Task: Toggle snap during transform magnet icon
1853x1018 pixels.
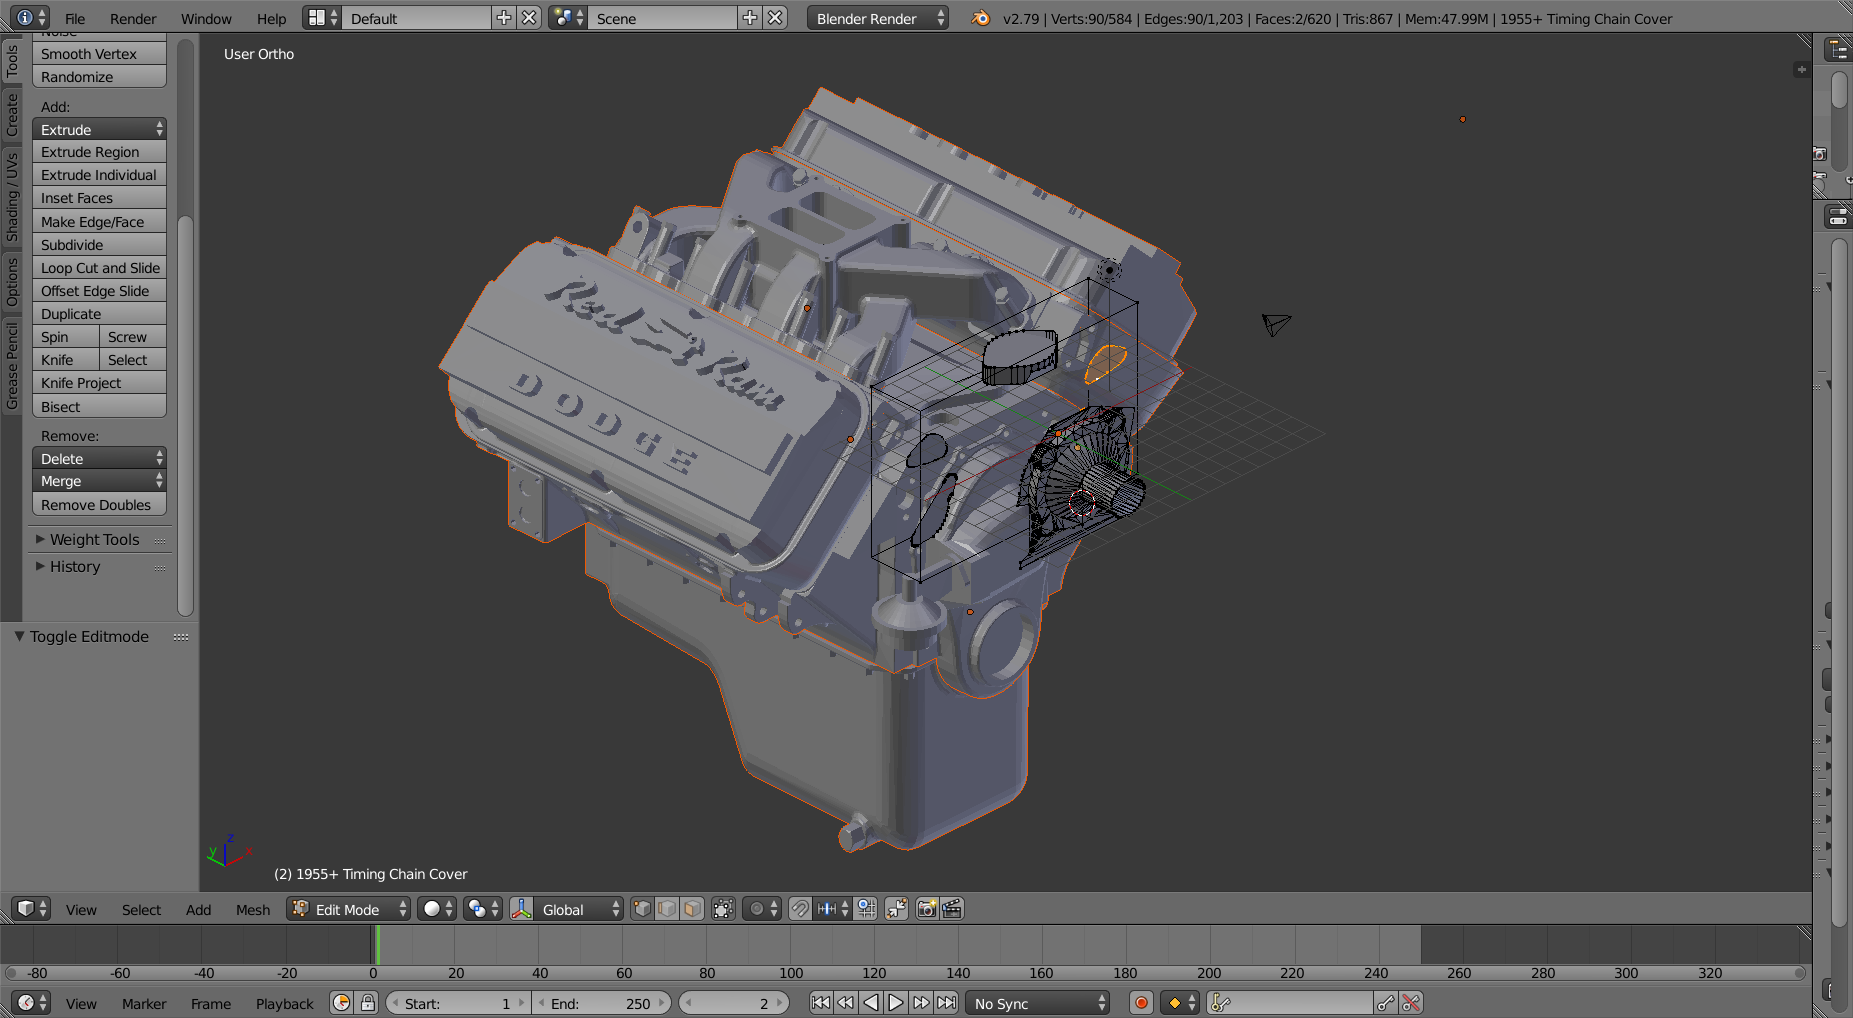Action: click(800, 909)
